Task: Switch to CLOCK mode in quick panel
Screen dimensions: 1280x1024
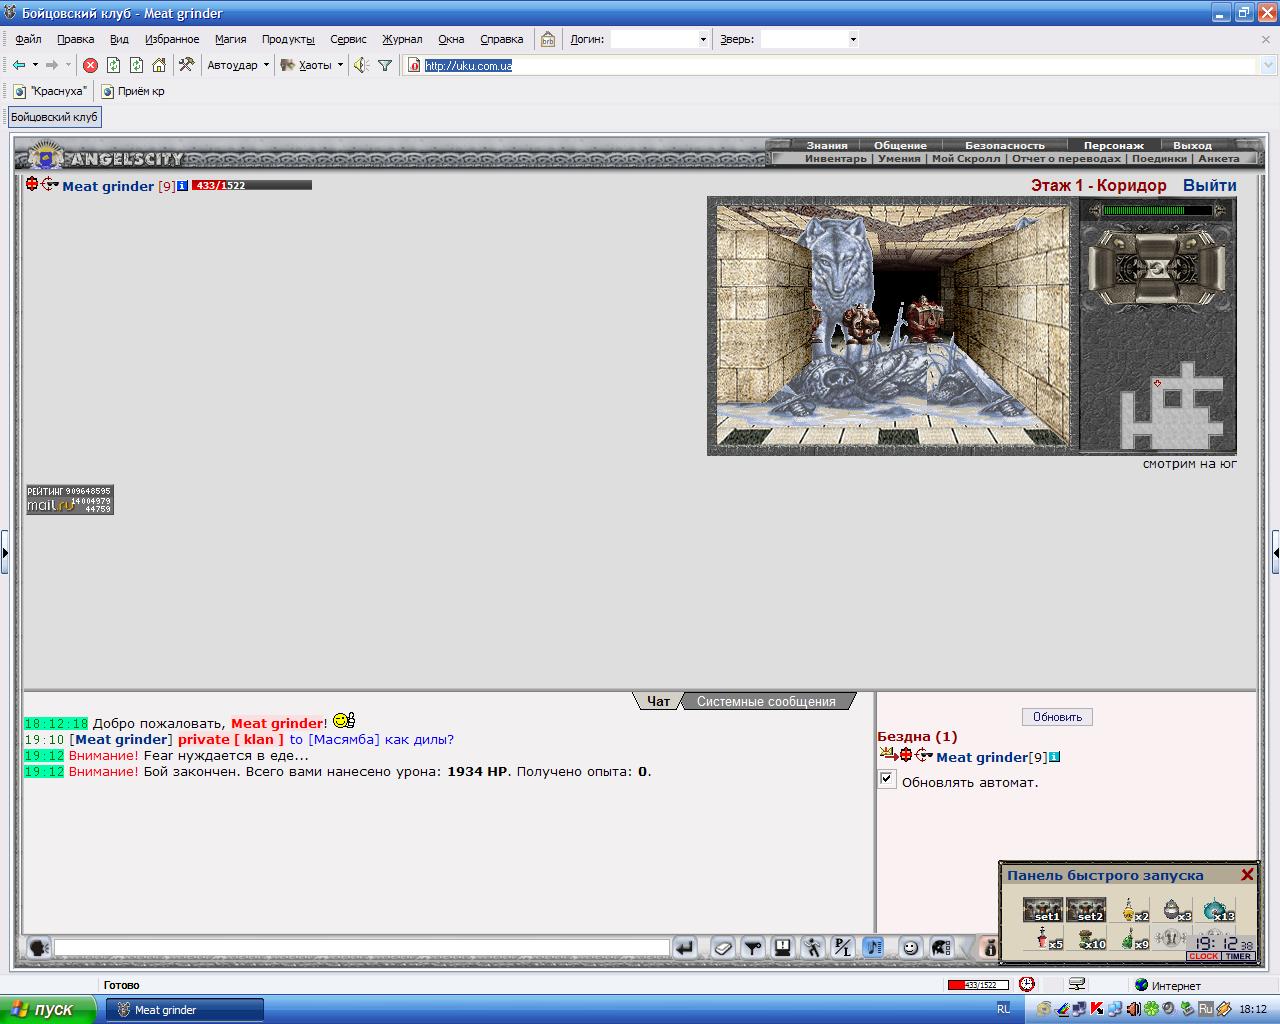Action: [x=1203, y=956]
